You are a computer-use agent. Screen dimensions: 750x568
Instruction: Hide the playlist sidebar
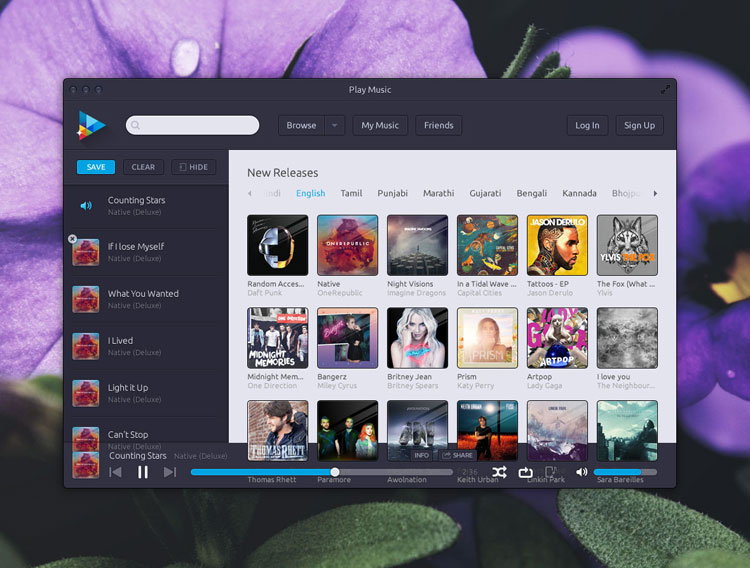click(x=193, y=167)
